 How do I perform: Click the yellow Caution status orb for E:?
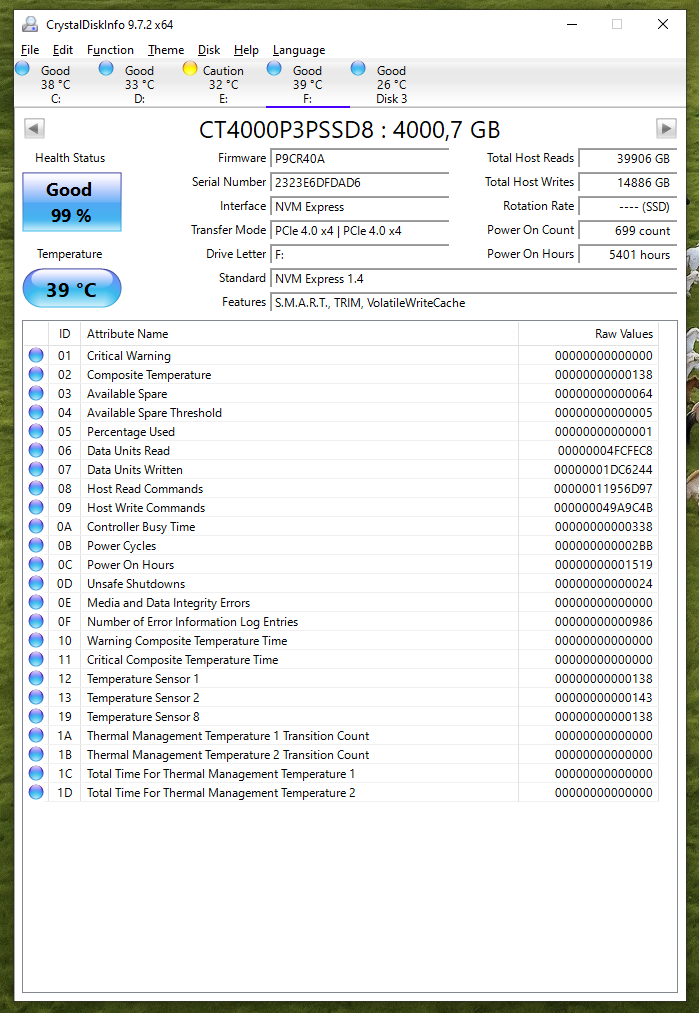tap(190, 68)
